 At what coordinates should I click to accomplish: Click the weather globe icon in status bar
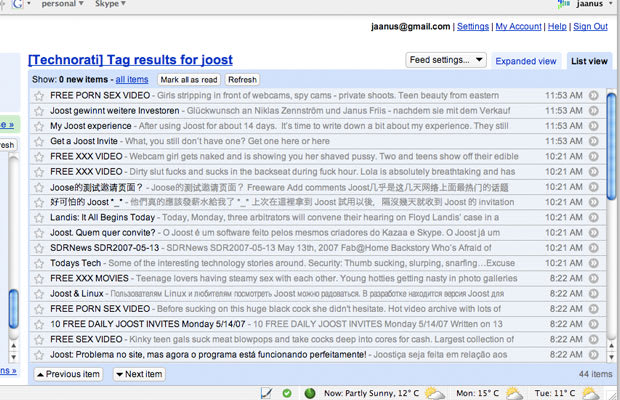click(310, 393)
